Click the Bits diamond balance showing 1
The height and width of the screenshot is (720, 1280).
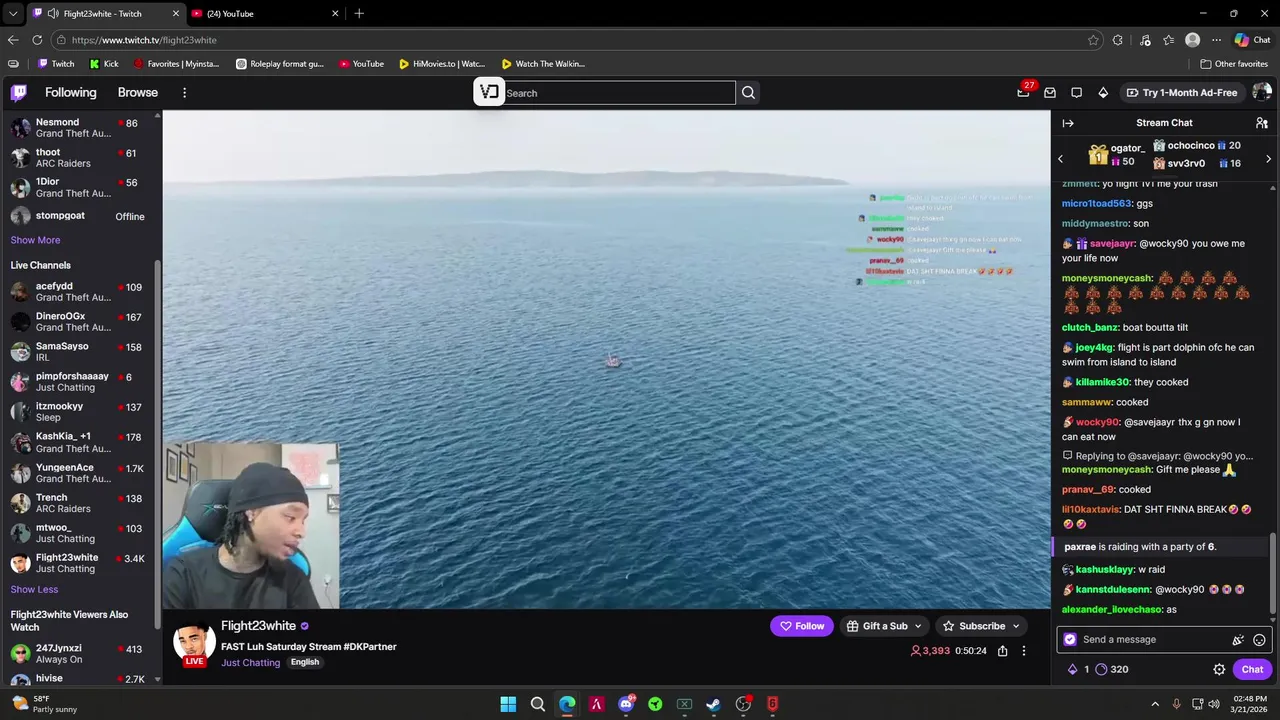[1078, 670]
